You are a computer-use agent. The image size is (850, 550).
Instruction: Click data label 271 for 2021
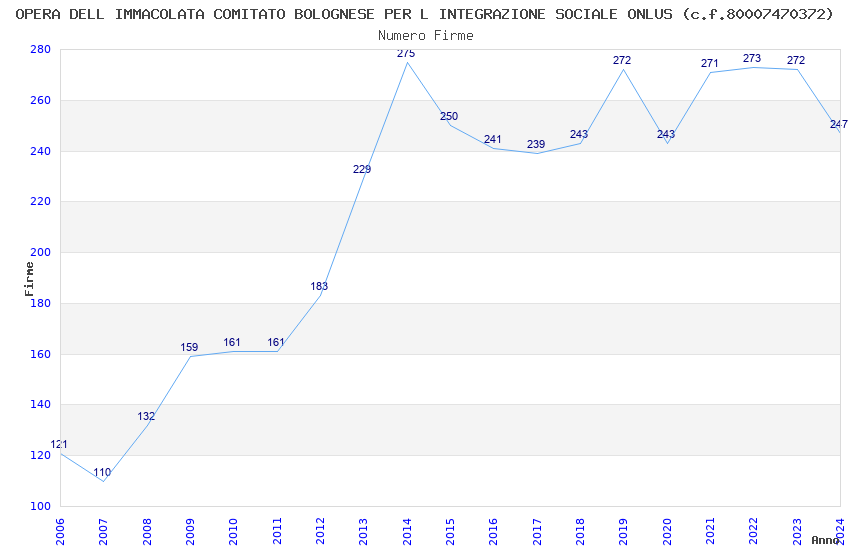point(710,63)
